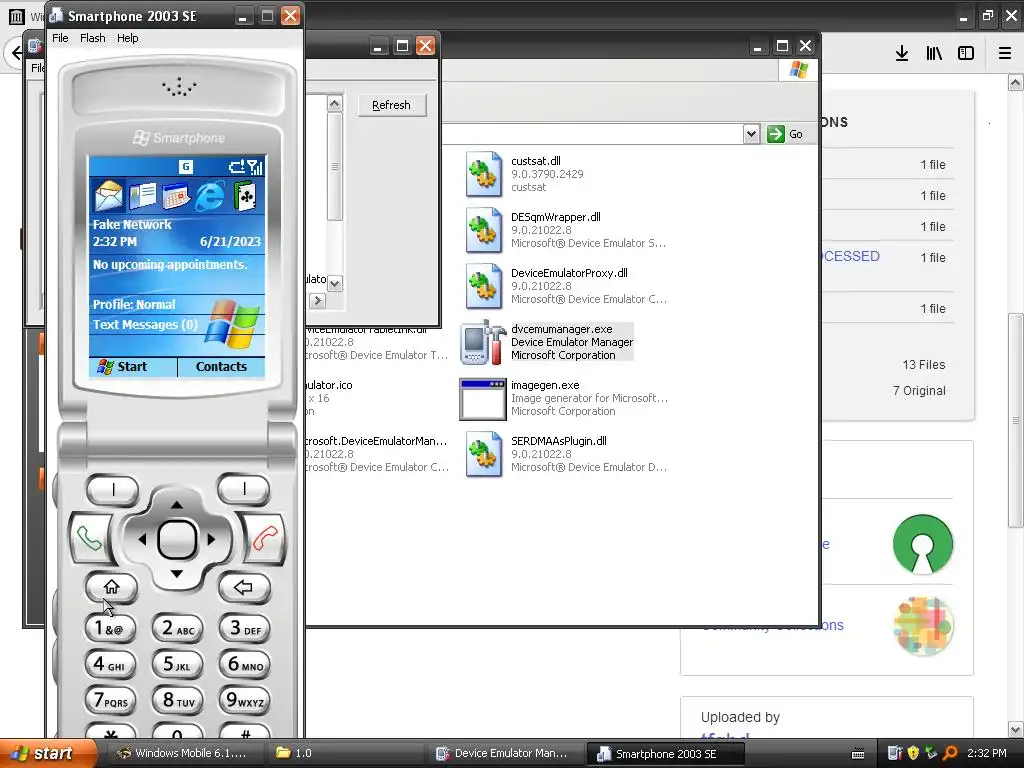
Task: Click the colorful Community Collections logo
Action: [923, 626]
